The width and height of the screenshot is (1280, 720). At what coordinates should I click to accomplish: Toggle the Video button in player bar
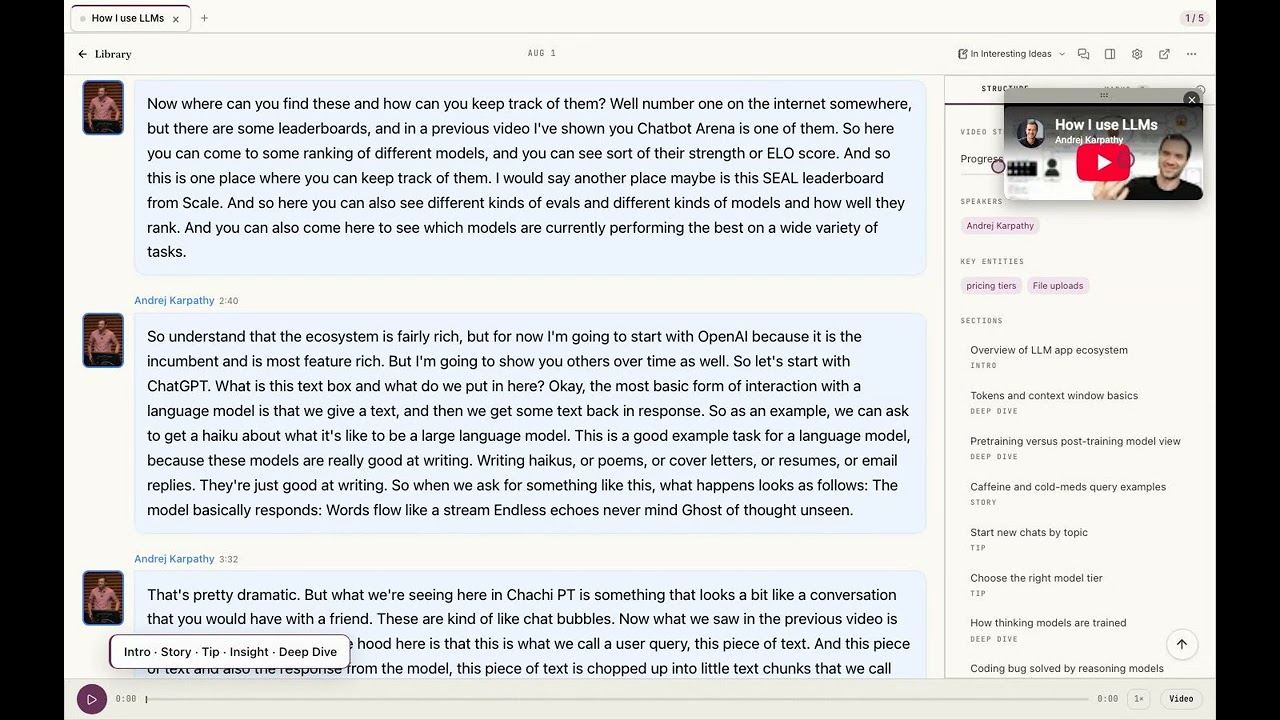tap(1181, 699)
